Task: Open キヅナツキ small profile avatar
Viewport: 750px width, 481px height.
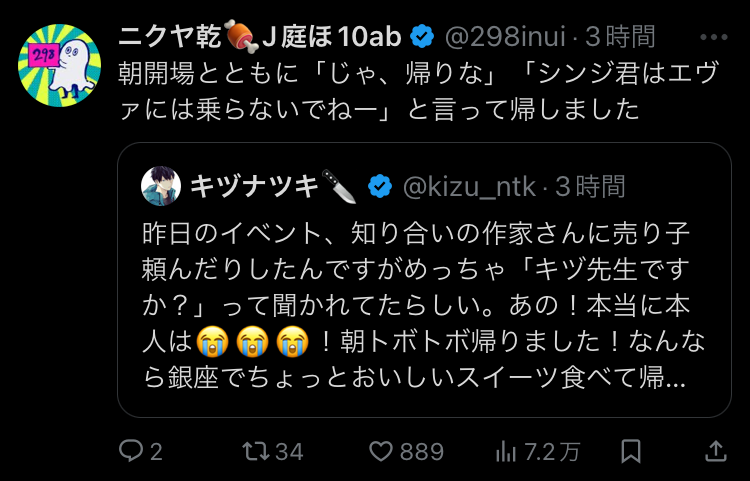Action: pos(160,186)
